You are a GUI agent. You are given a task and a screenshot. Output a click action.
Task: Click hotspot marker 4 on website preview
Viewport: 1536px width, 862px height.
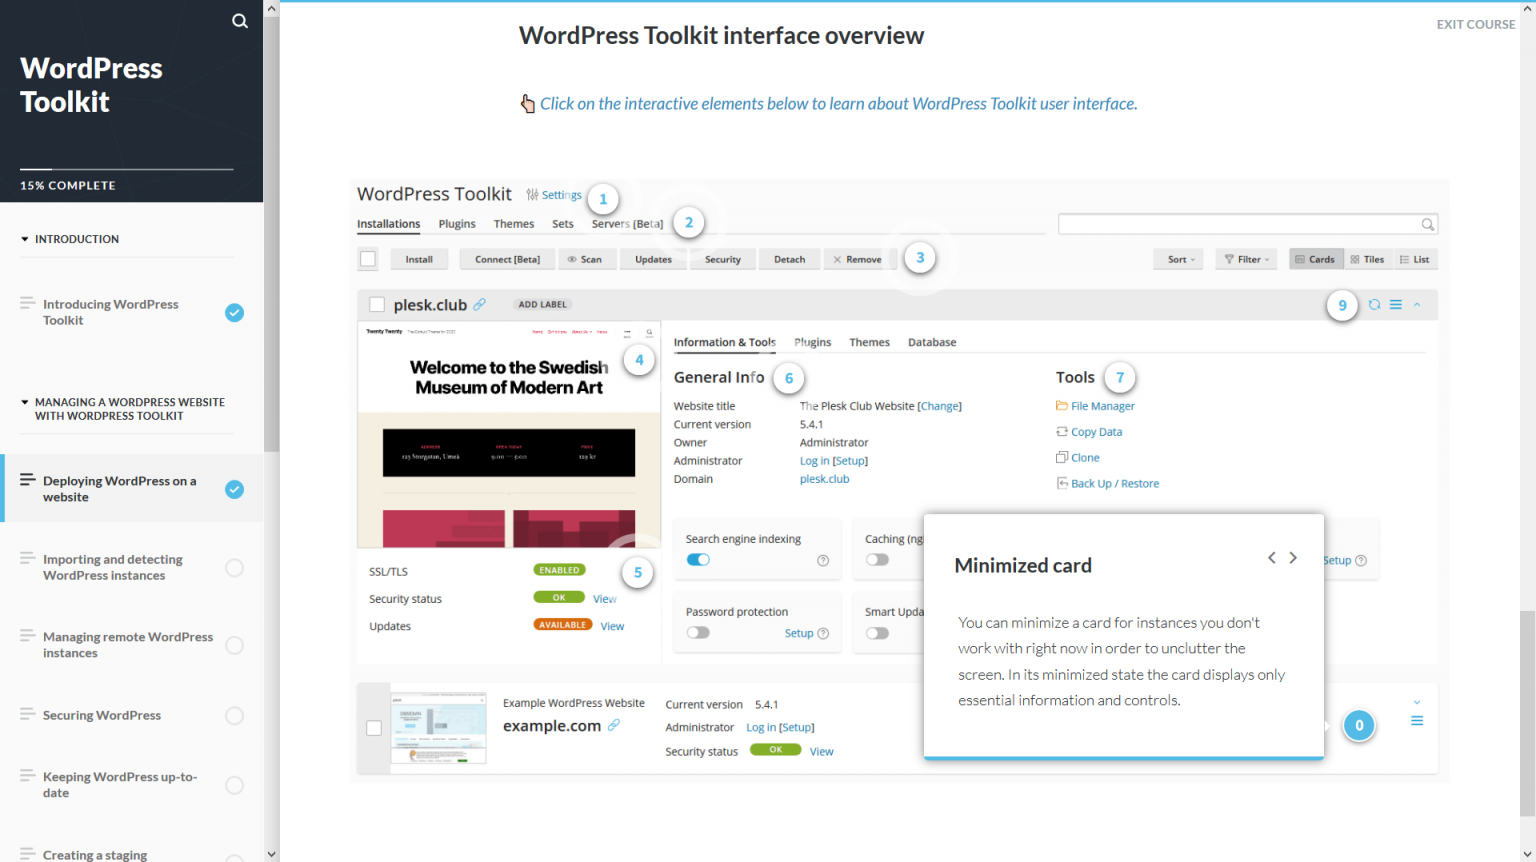click(x=639, y=360)
